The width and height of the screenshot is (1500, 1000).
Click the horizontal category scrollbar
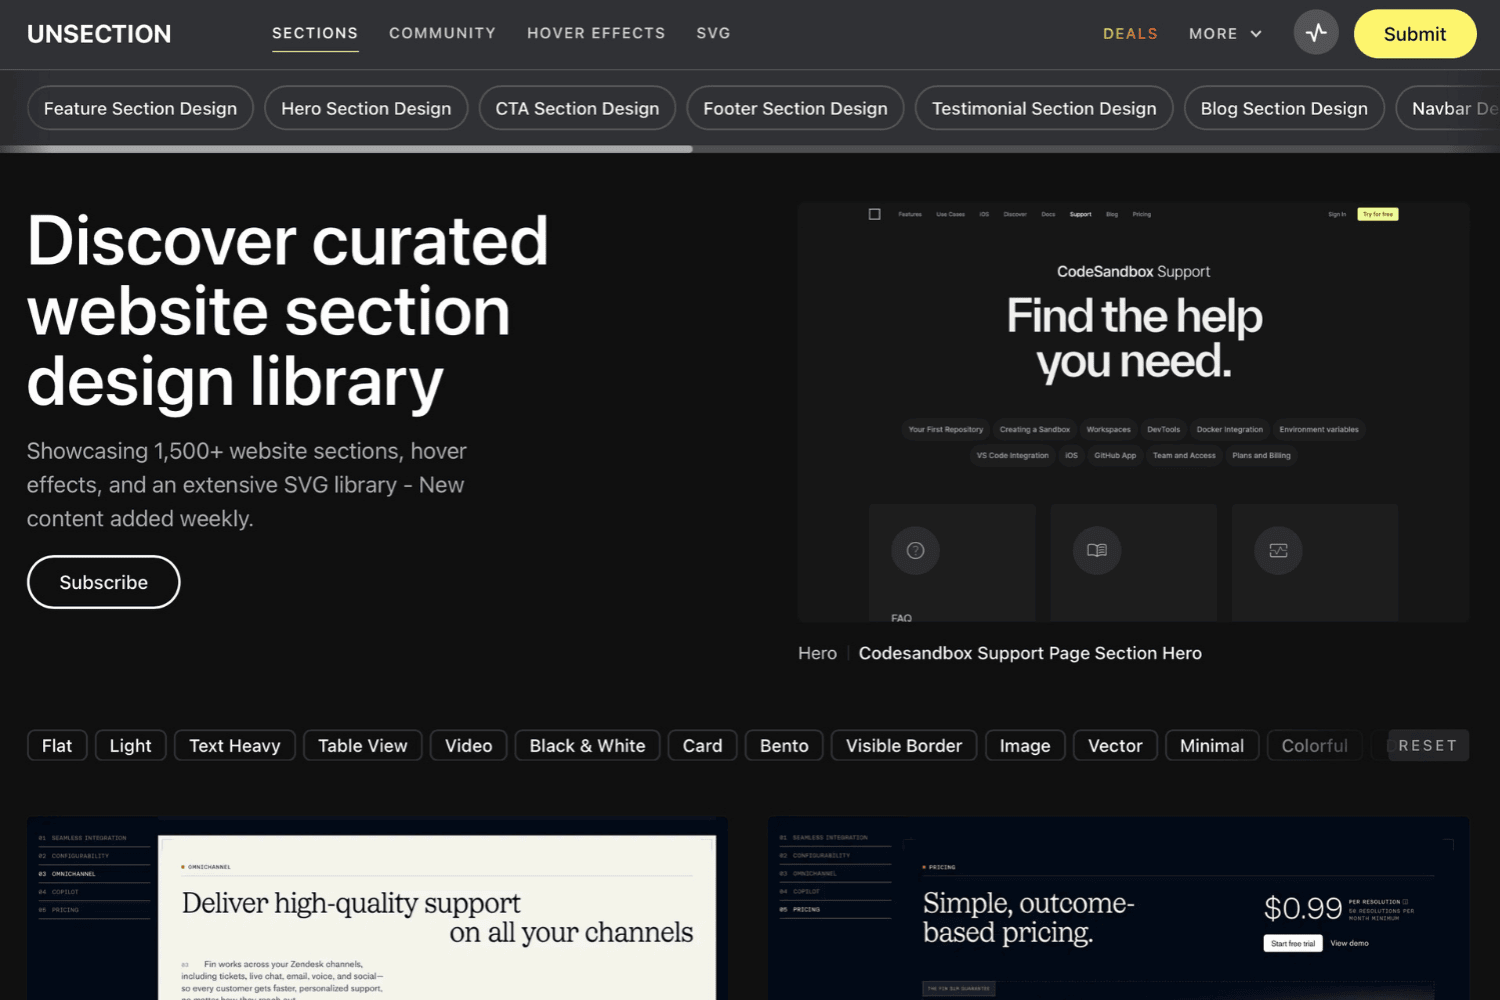tap(347, 149)
